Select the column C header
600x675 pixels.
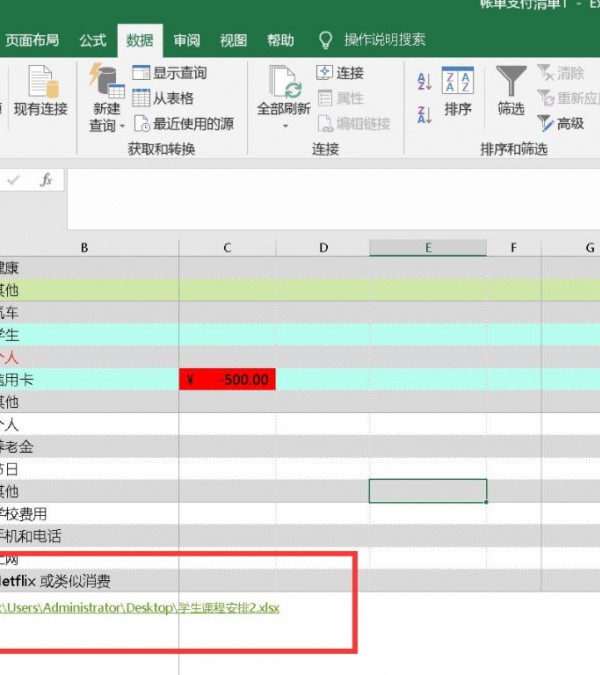pyautogui.click(x=227, y=248)
